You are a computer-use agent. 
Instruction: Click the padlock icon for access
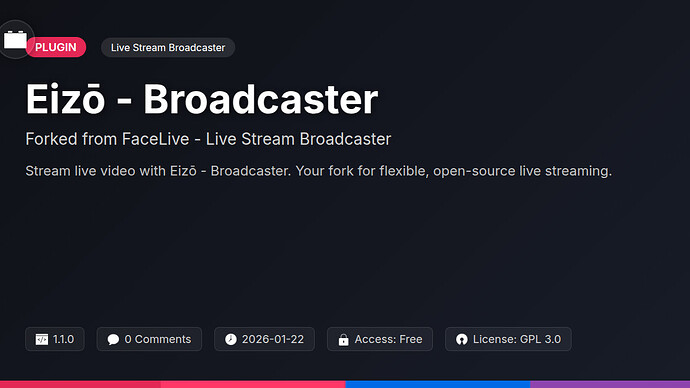pyautogui.click(x=344, y=340)
